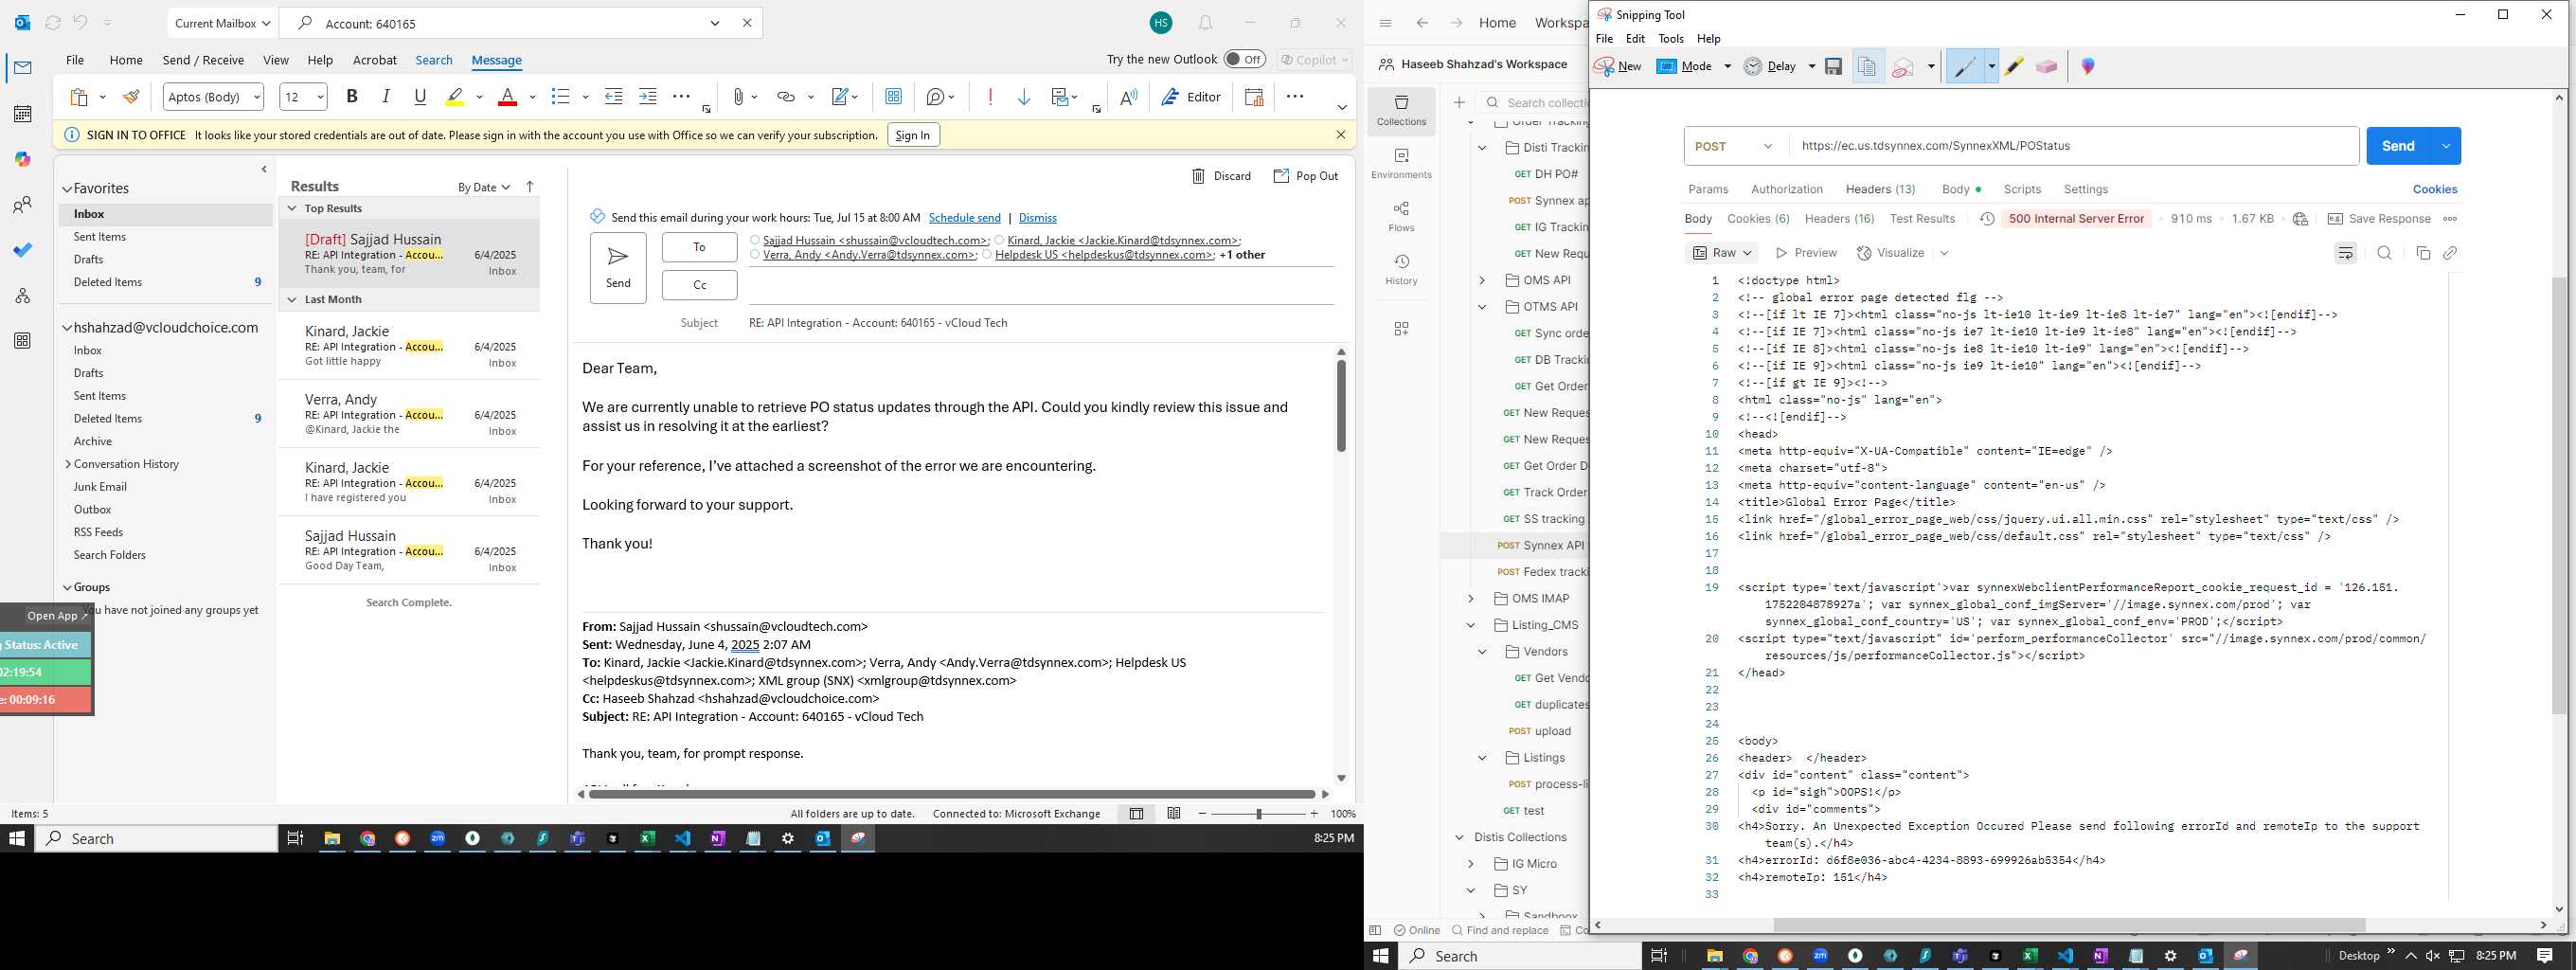Viewport: 2576px width, 970px height.
Task: Open the Snipping Tool Tools menu
Action: pyautogui.click(x=1671, y=39)
